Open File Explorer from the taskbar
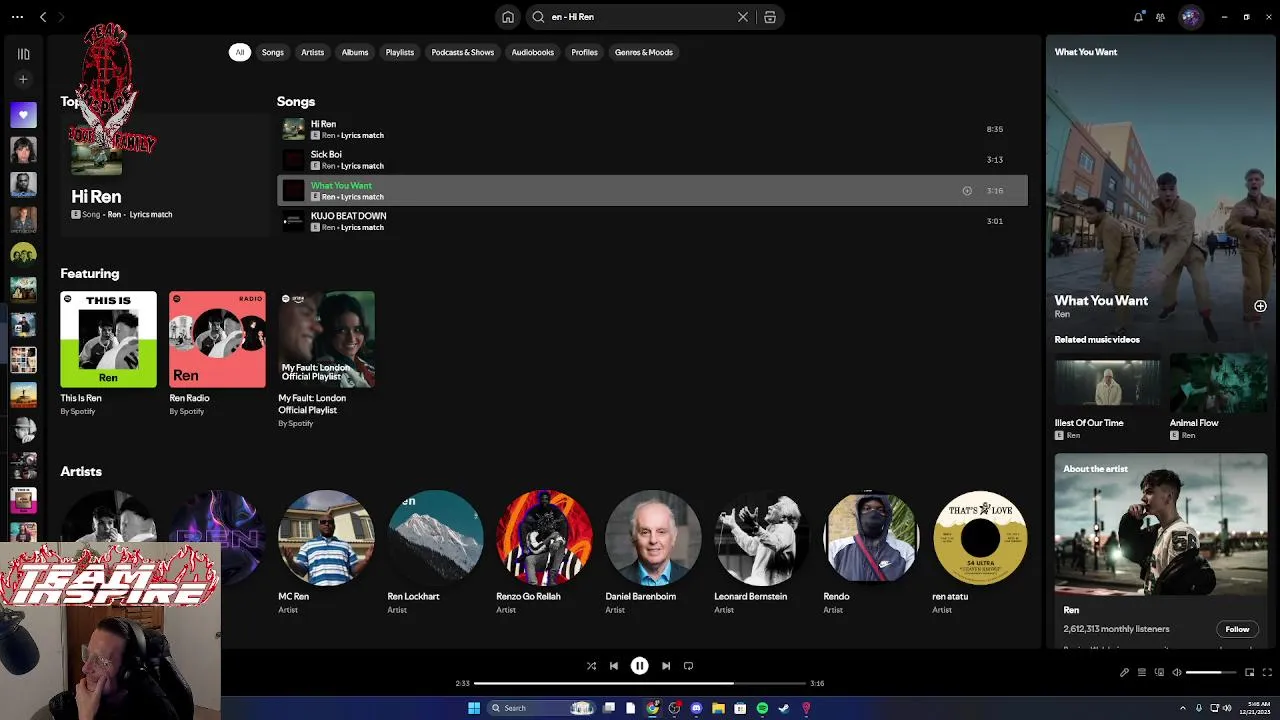This screenshot has width=1280, height=720. 718,708
